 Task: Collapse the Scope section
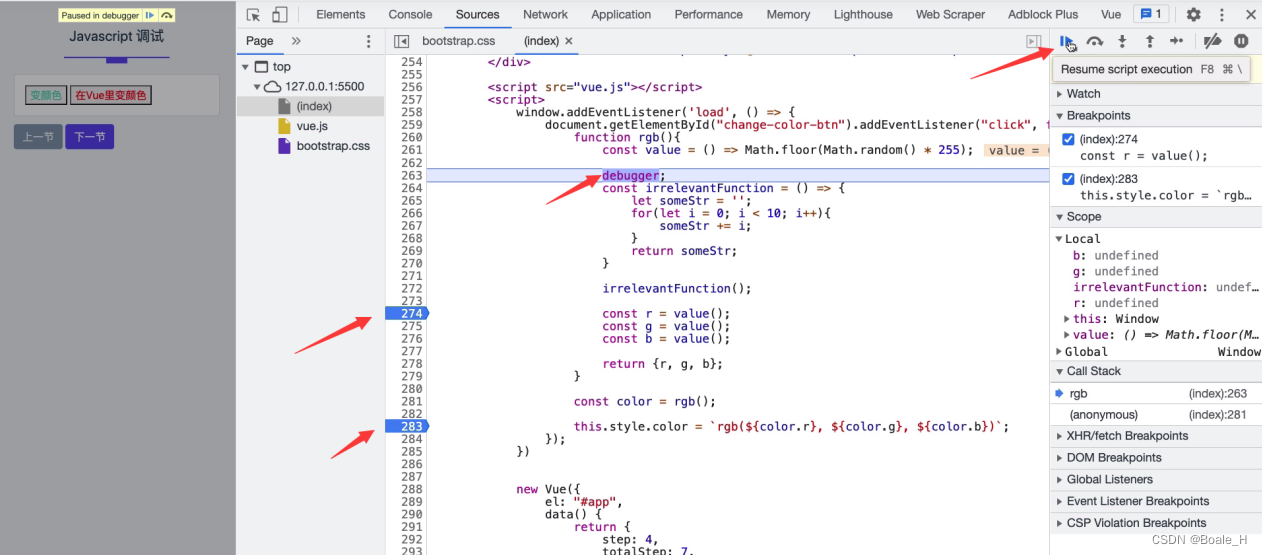[1155, 216]
